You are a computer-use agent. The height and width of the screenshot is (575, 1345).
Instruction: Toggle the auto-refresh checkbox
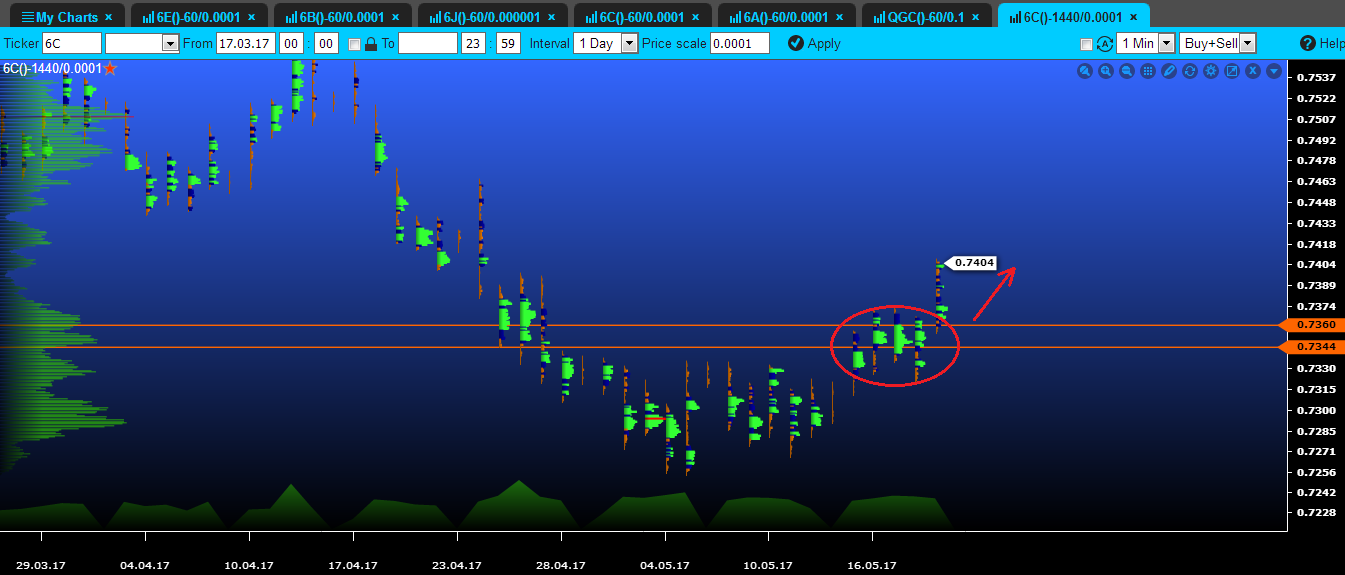pos(1087,44)
